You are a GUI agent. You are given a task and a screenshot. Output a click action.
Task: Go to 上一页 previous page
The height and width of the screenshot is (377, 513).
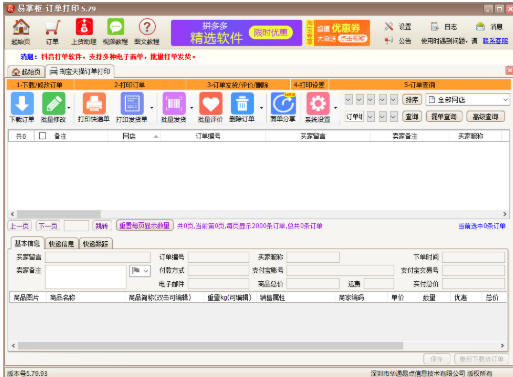[x=19, y=226]
